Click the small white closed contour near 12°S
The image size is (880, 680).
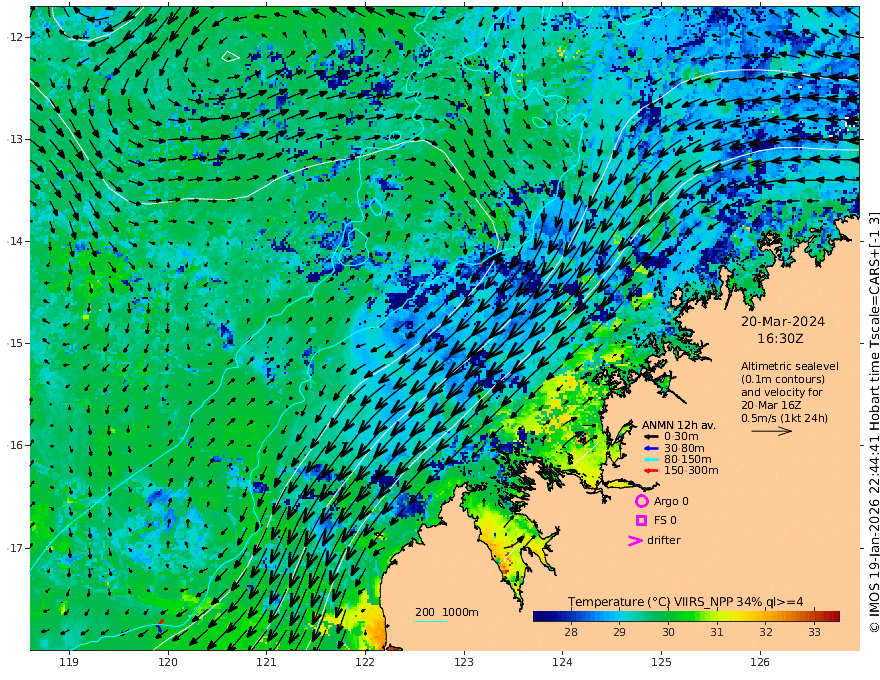(x=230, y=56)
